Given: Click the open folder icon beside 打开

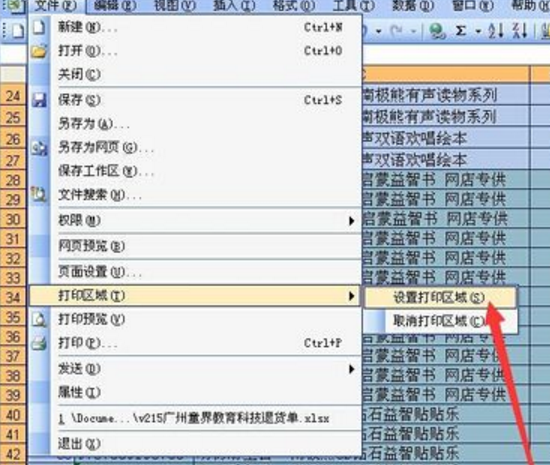Looking at the screenshot, I should coord(39,51).
